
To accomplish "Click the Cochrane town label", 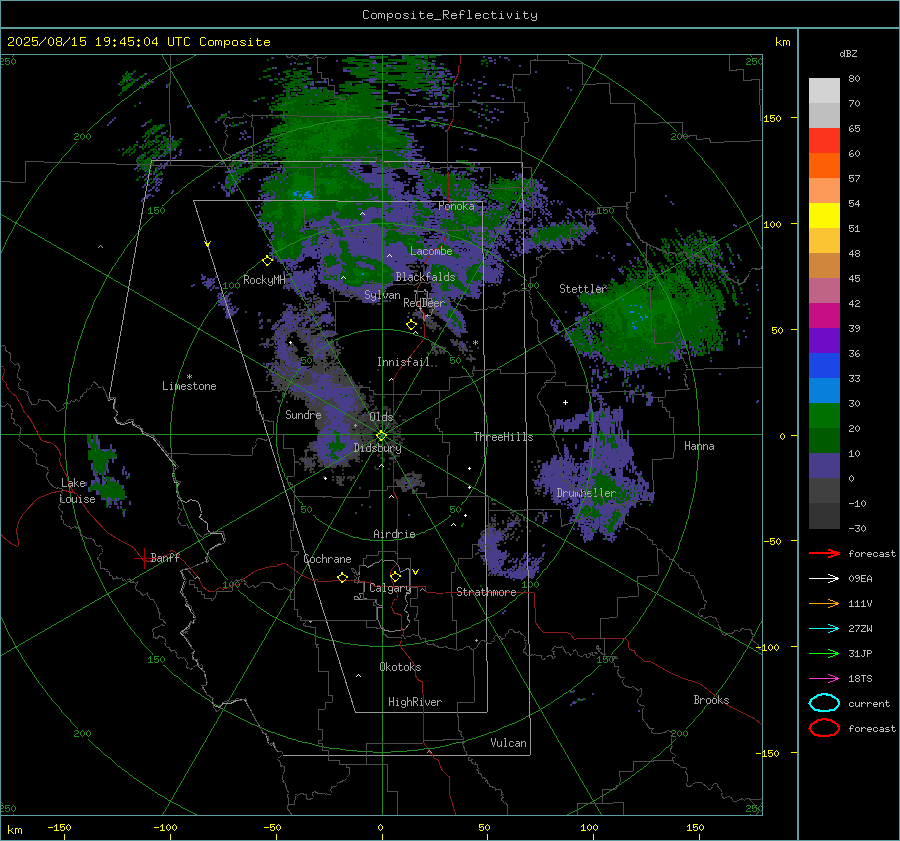I will (327, 559).
